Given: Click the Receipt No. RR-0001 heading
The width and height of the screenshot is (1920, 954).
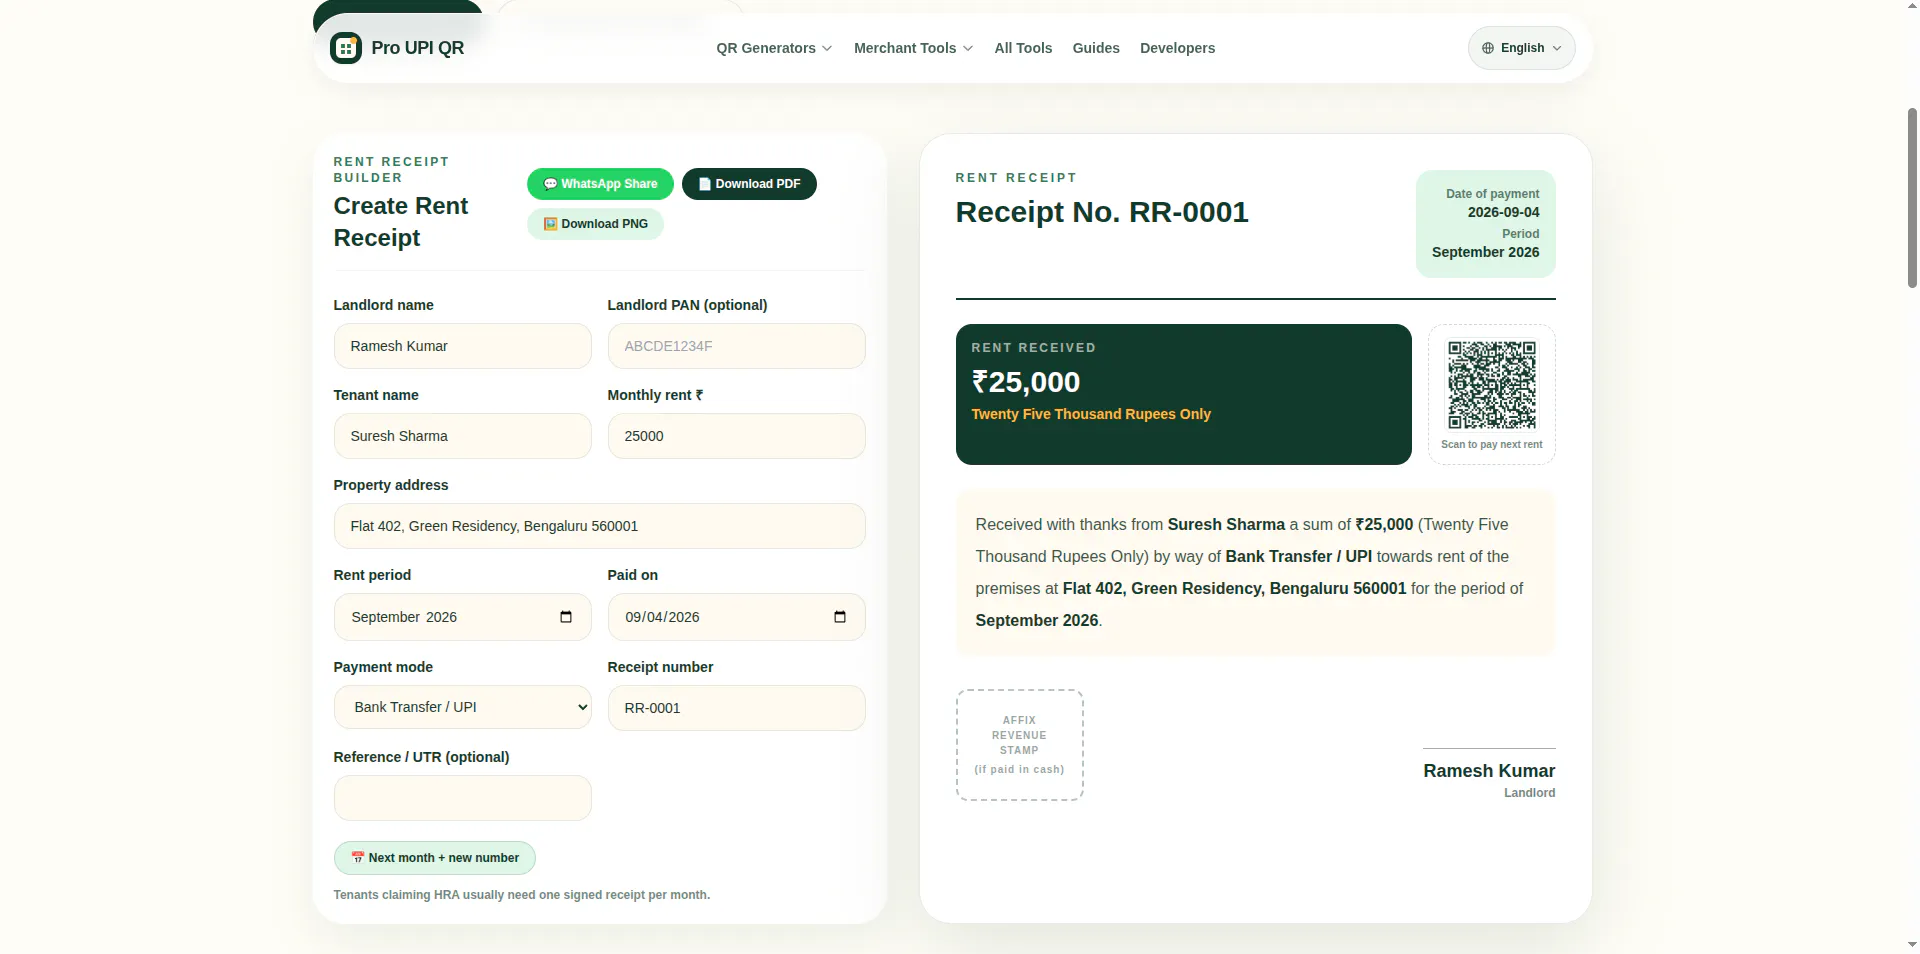Looking at the screenshot, I should click(x=1101, y=212).
